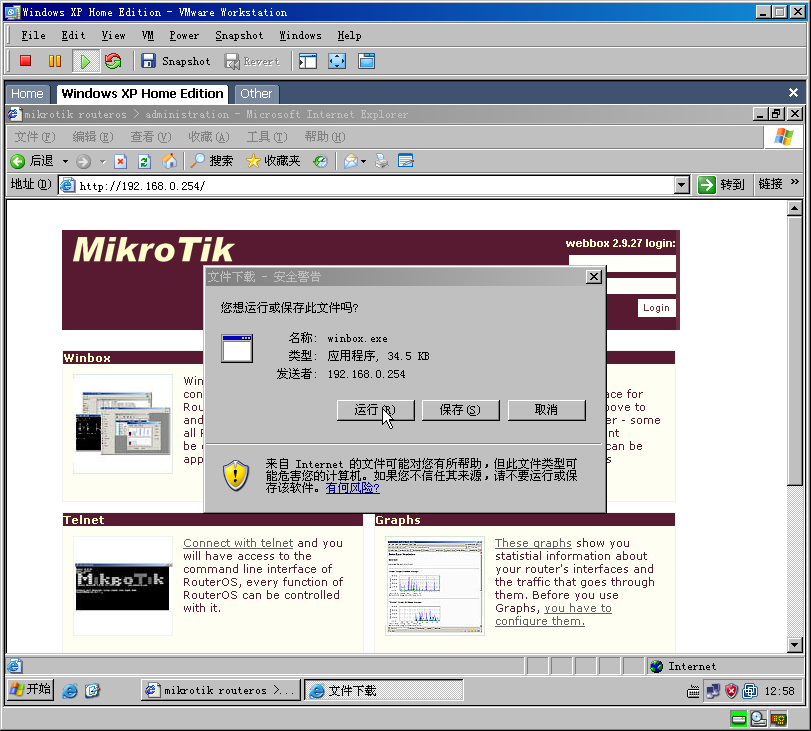
Task: Switch to the Other tab
Action: pyautogui.click(x=256, y=94)
